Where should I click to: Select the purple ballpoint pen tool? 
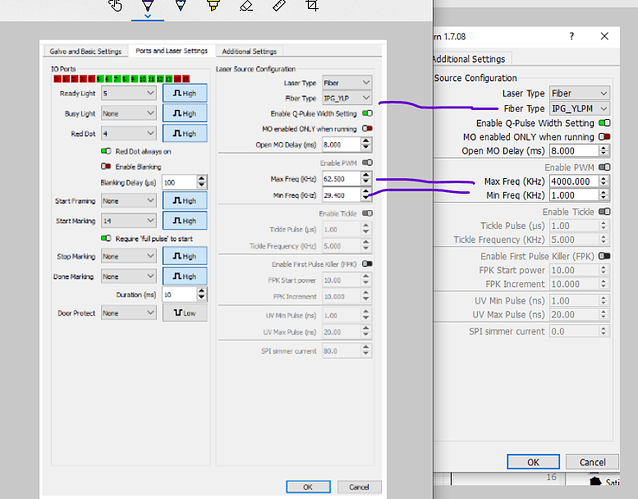(x=148, y=6)
